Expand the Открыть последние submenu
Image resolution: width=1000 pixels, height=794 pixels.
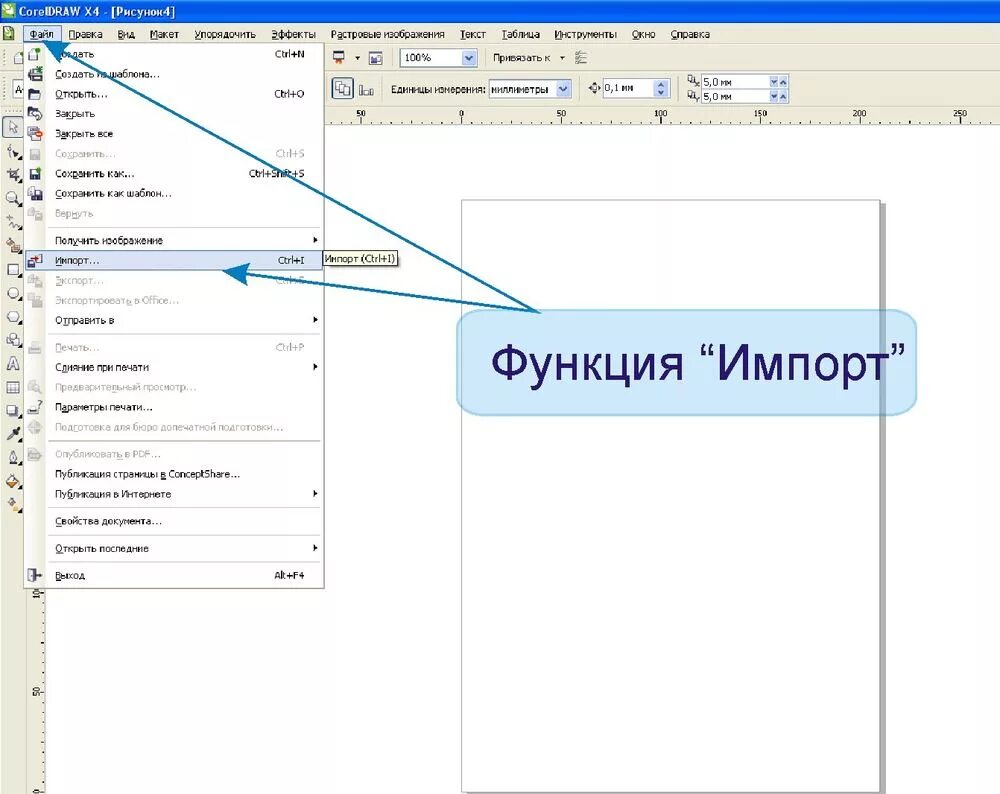click(173, 548)
